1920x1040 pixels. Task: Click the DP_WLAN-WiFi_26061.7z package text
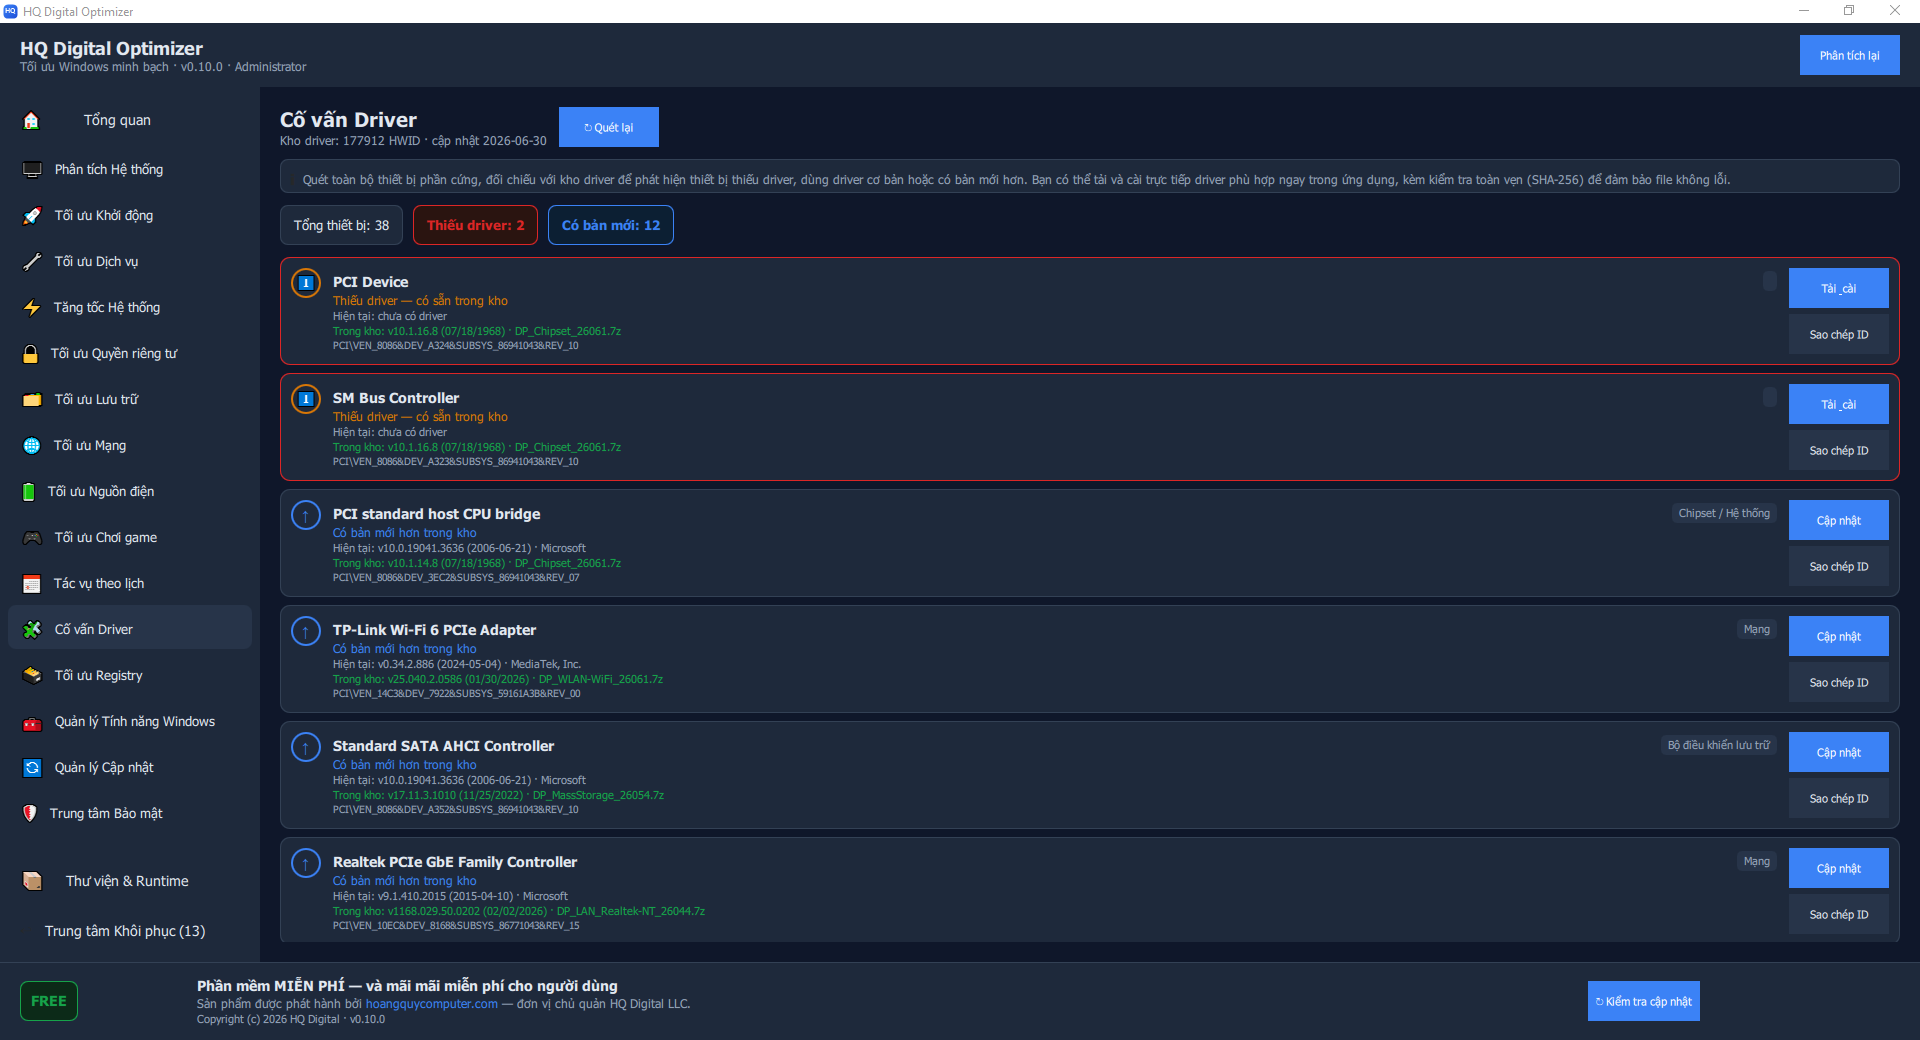[600, 679]
